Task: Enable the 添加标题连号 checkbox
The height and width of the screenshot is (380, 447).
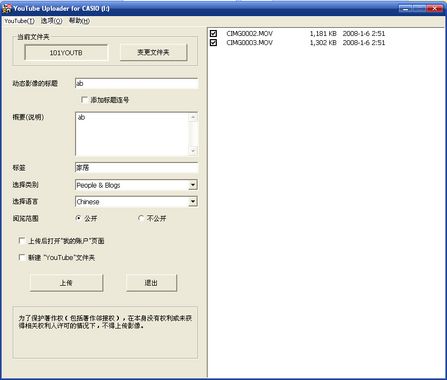Action: [84, 100]
